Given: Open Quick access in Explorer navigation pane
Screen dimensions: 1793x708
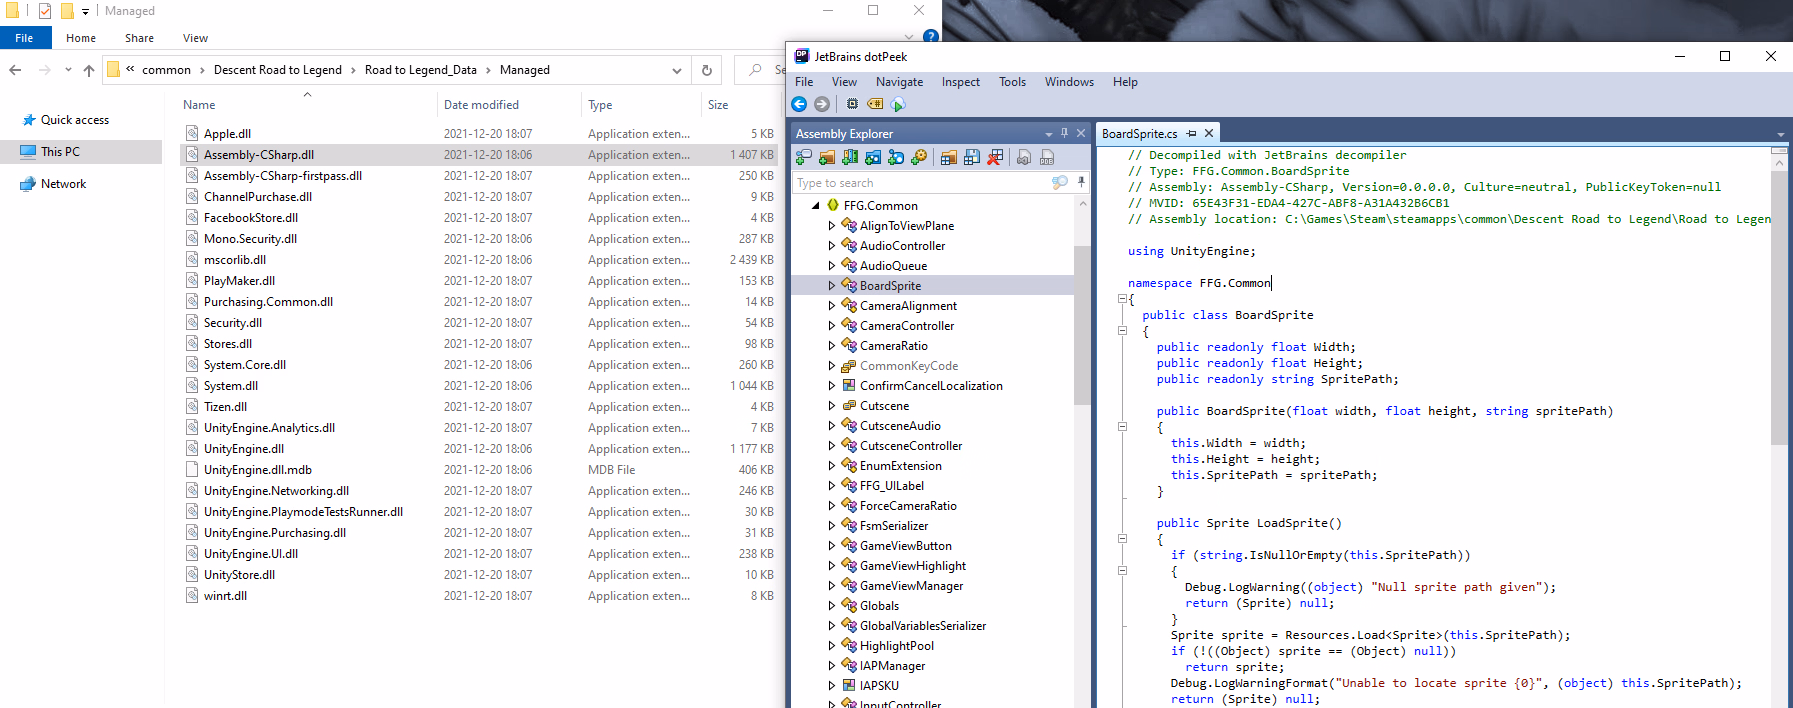Looking at the screenshot, I should coord(75,120).
